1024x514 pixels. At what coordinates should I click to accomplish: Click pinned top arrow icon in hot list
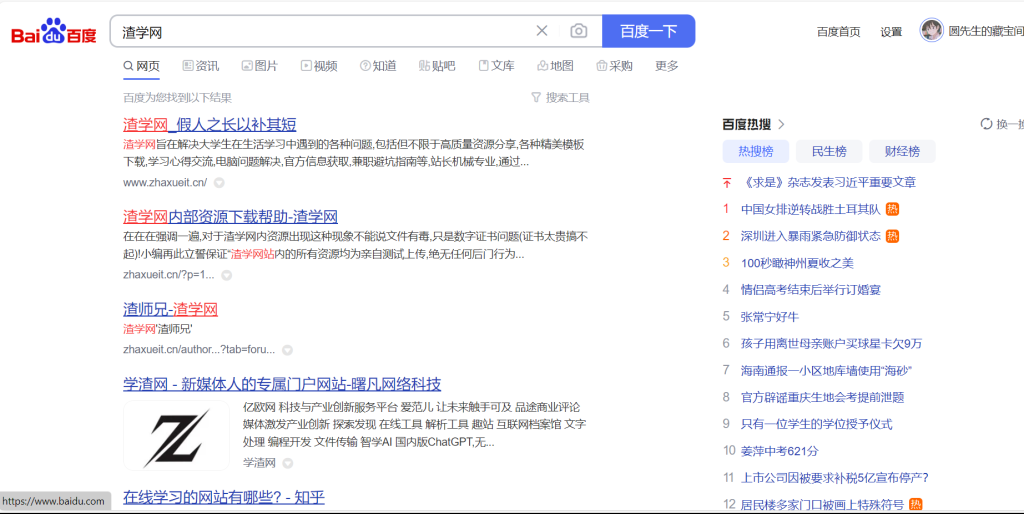point(727,182)
